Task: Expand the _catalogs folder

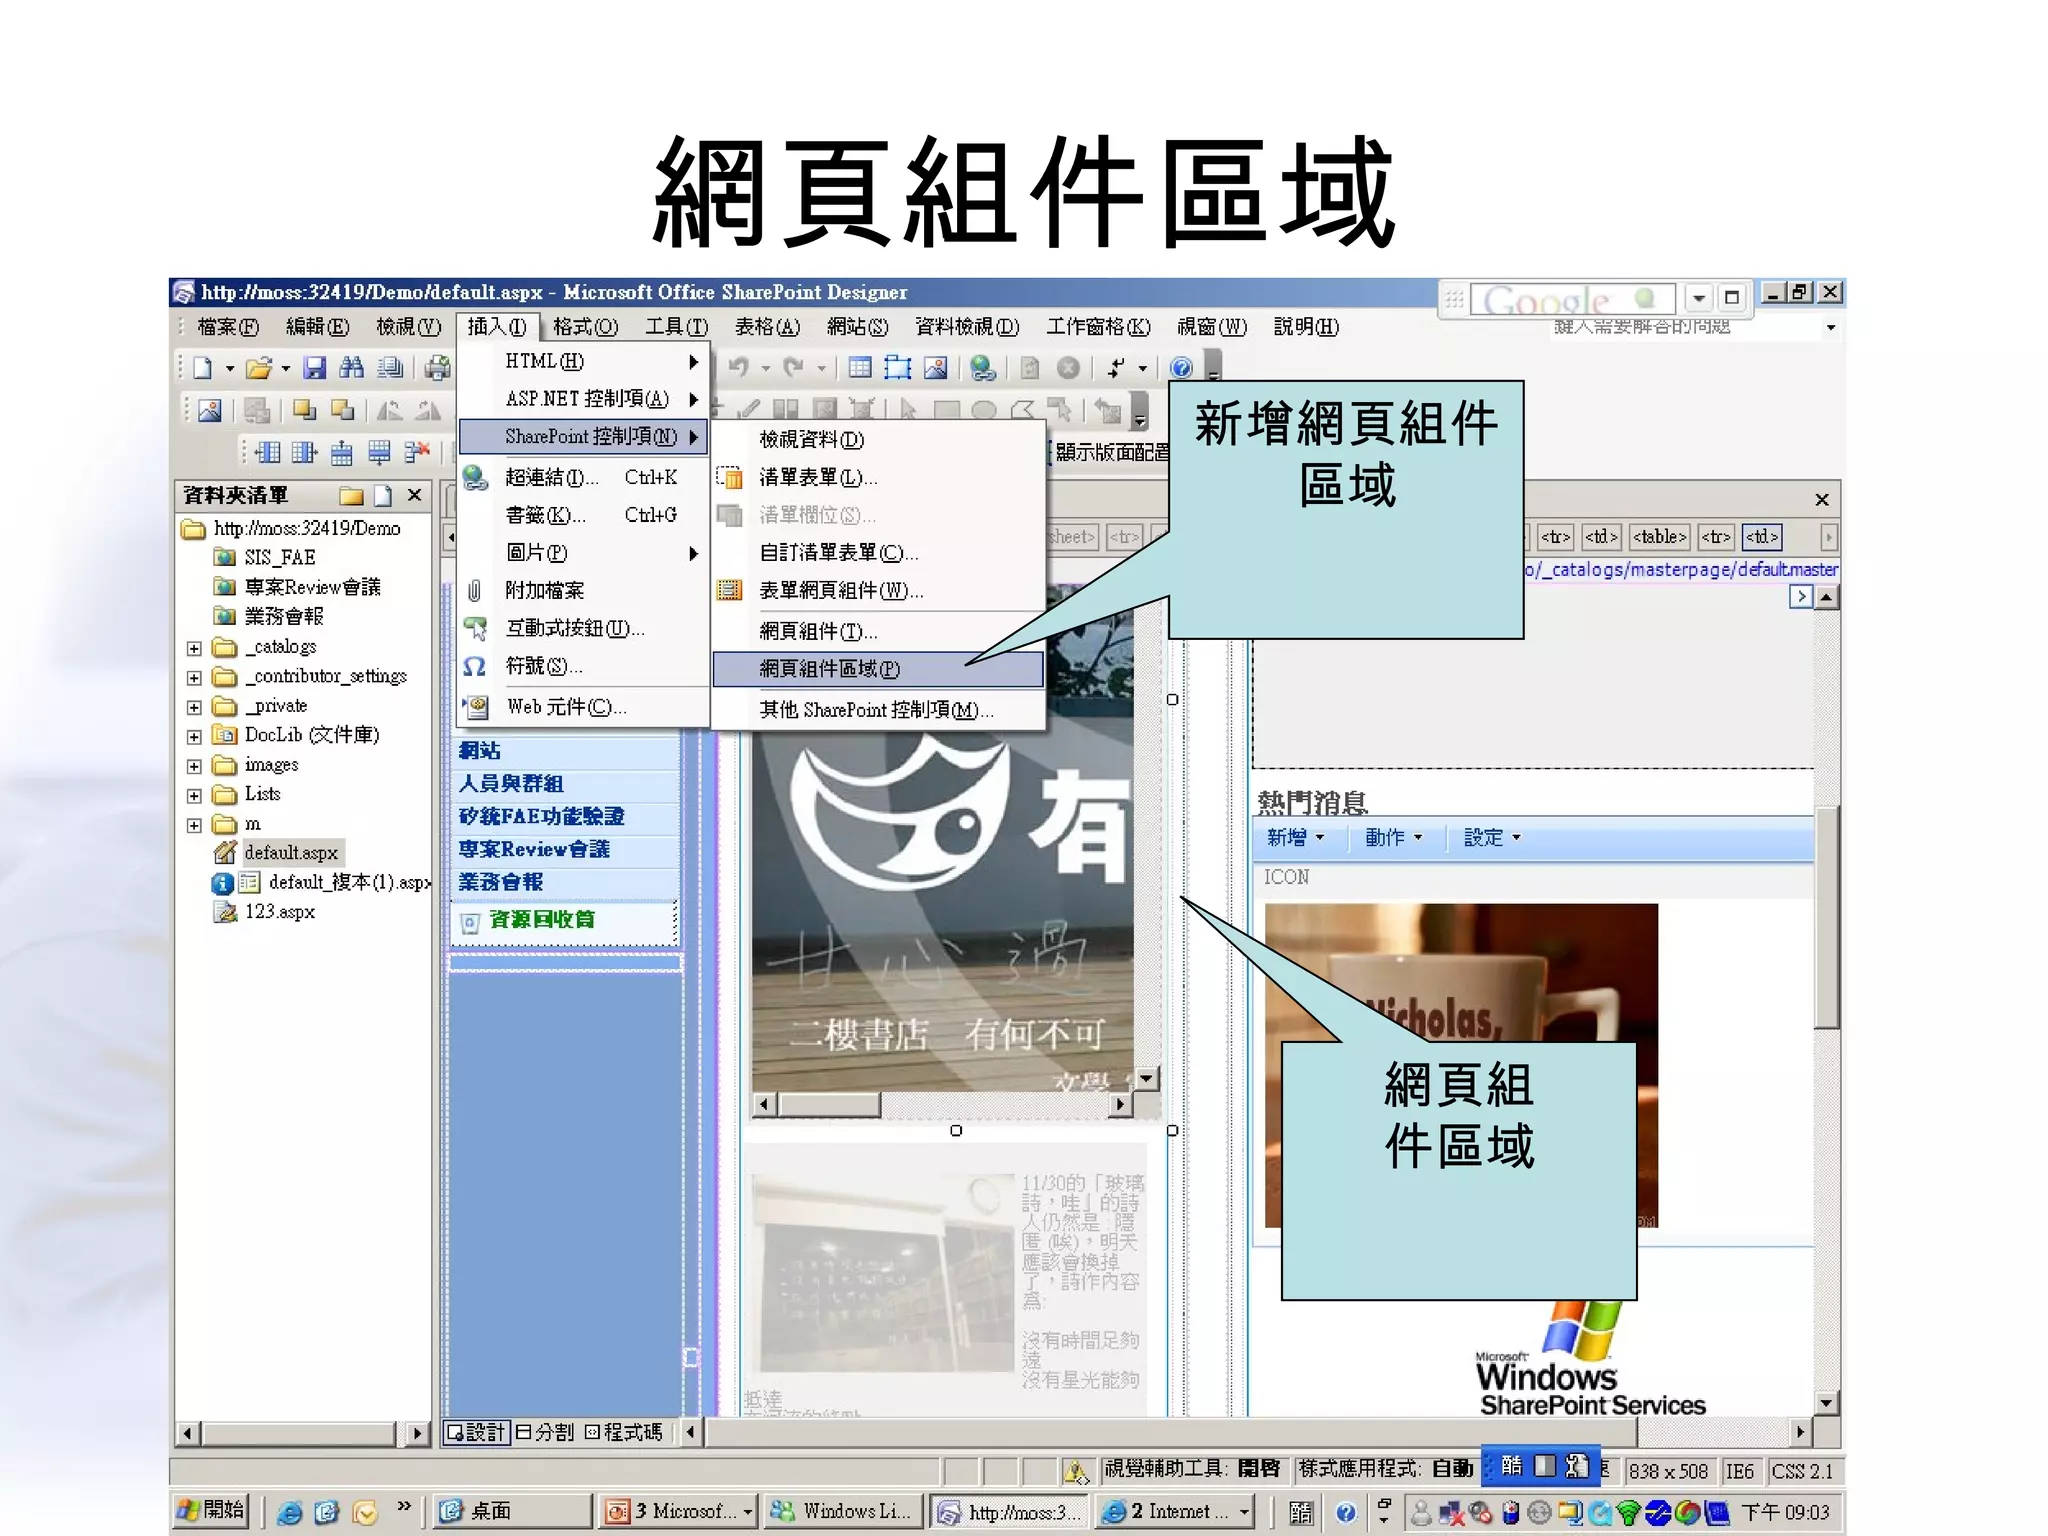Action: pos(194,648)
